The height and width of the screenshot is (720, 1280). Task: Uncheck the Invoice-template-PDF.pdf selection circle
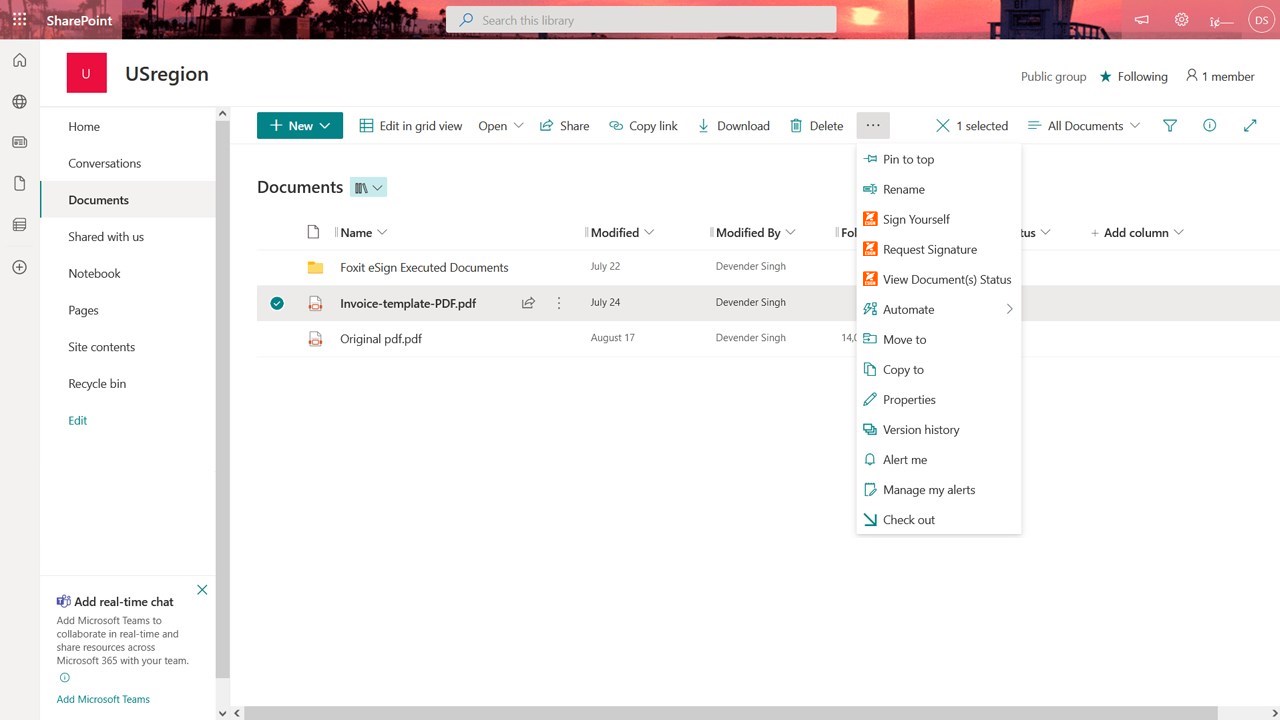(x=277, y=303)
